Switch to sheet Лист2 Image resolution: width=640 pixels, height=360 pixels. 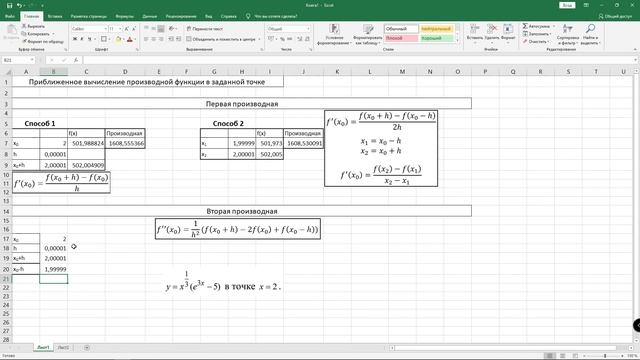point(63,348)
